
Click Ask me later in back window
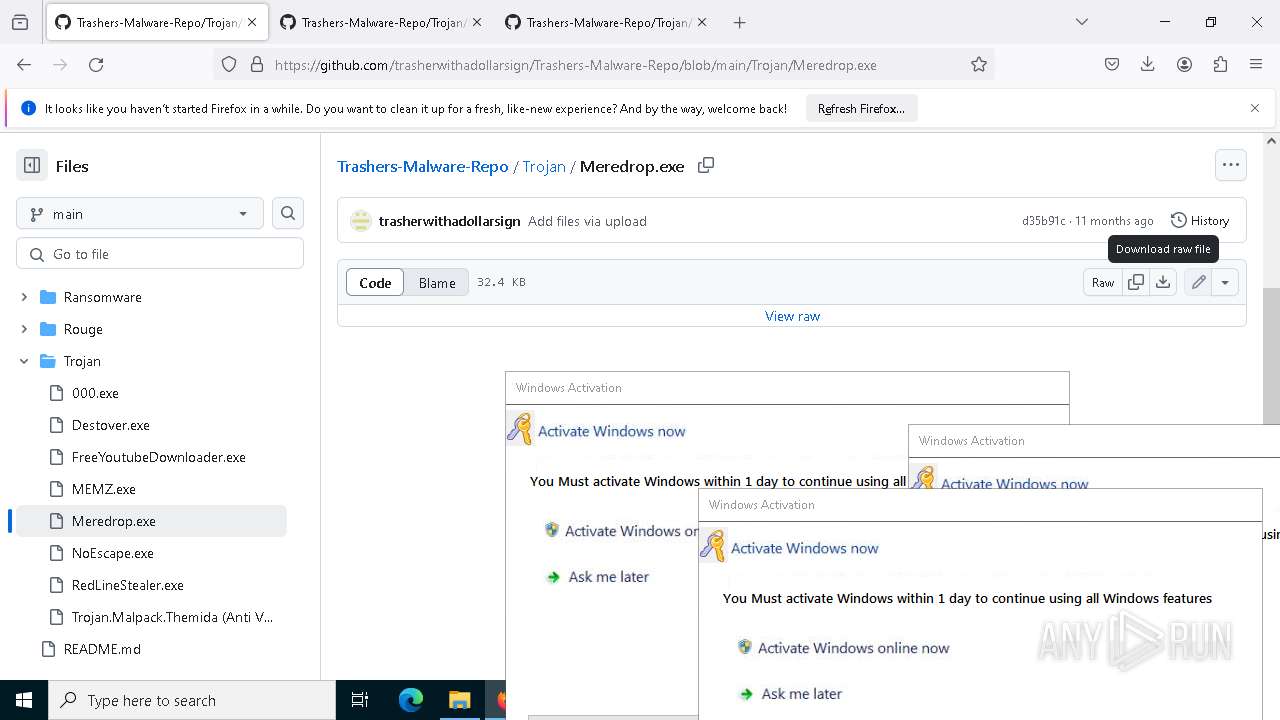point(608,577)
